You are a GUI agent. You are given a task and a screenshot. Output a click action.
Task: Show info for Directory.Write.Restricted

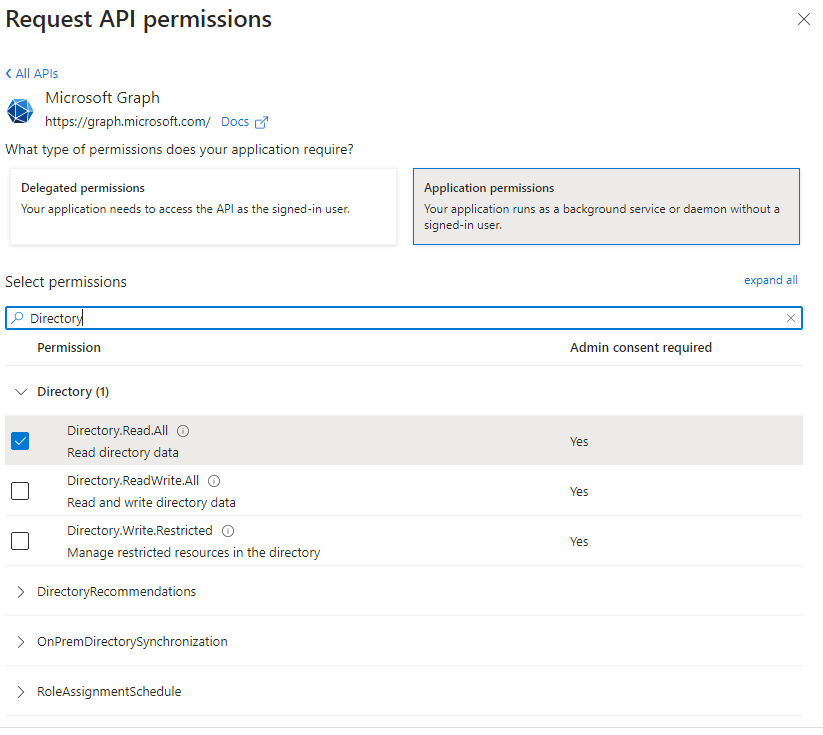click(228, 531)
